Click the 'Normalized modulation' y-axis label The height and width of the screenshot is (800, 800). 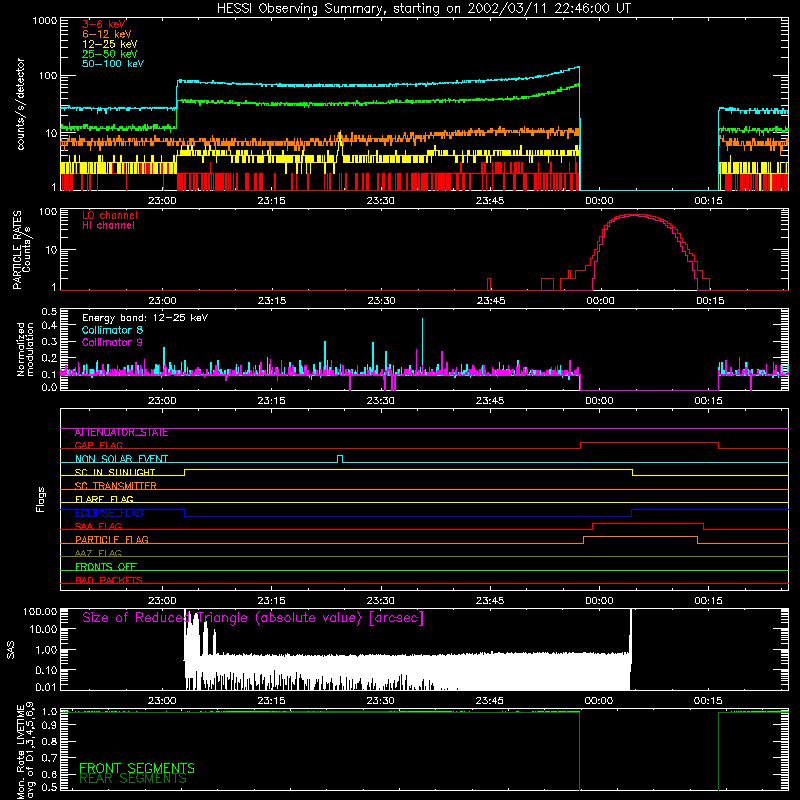(x=25, y=349)
